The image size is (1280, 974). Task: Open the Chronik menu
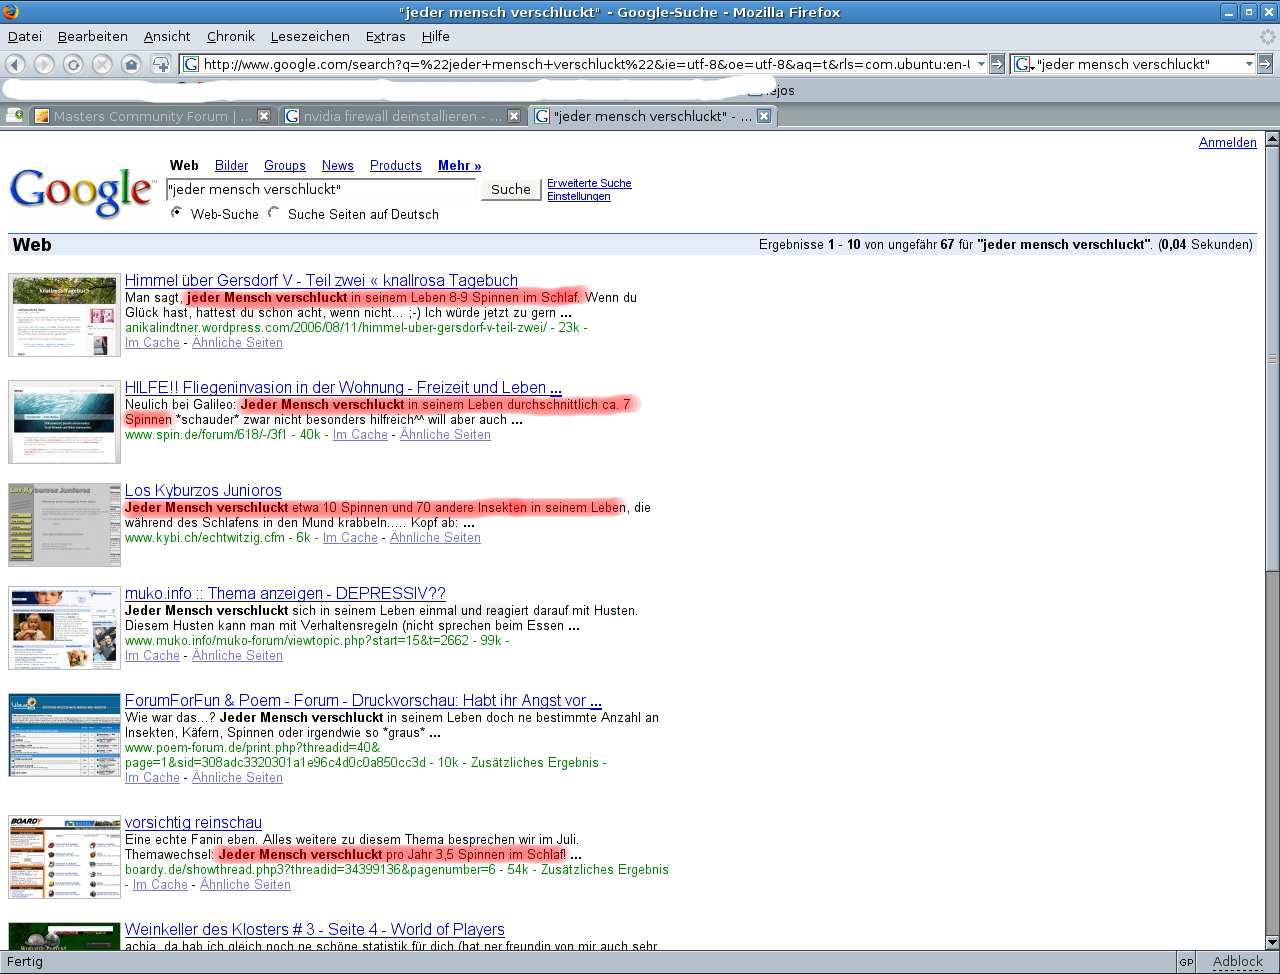coord(231,36)
